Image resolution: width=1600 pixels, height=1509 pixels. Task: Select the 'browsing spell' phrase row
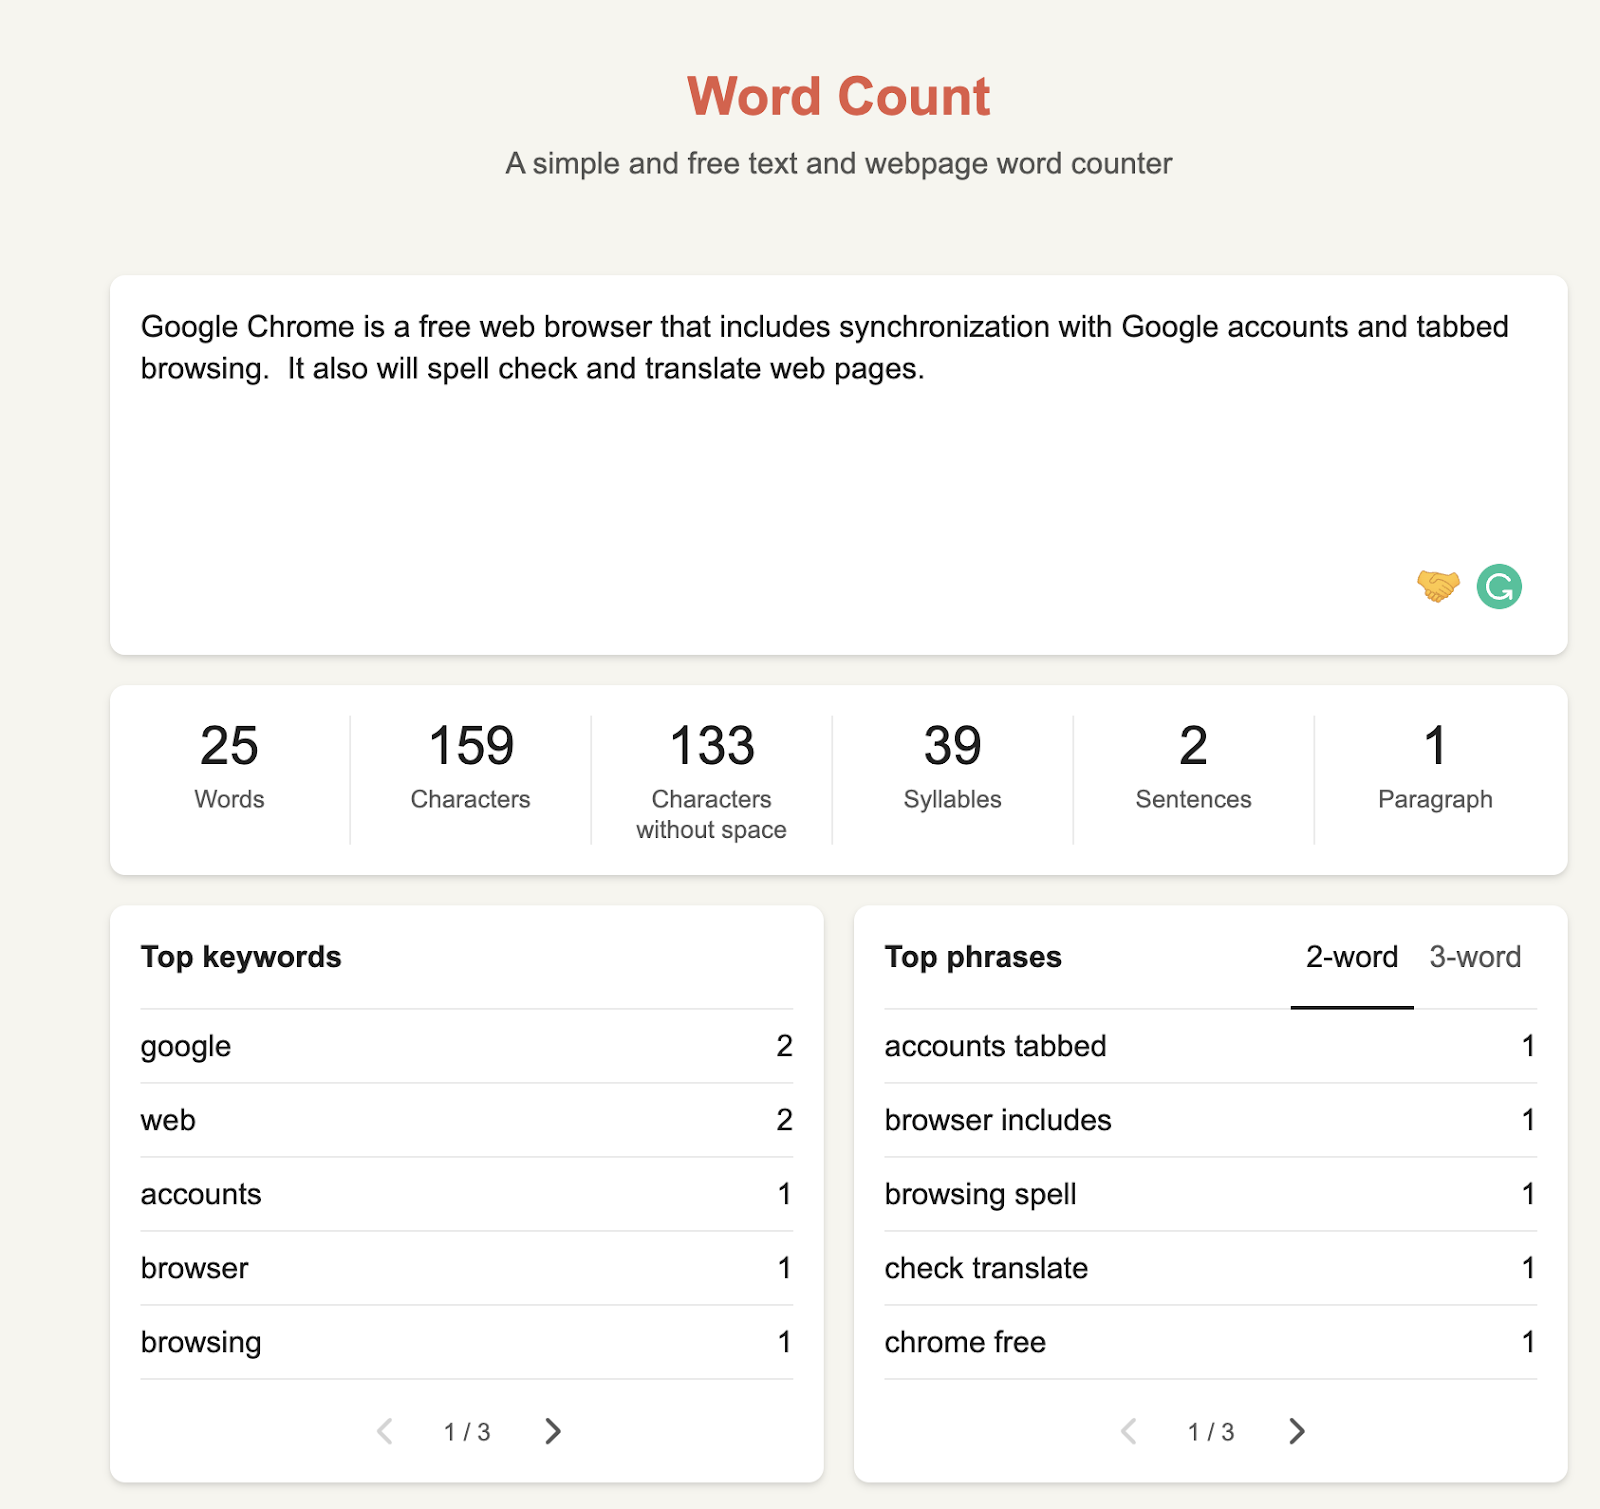point(1211,1194)
